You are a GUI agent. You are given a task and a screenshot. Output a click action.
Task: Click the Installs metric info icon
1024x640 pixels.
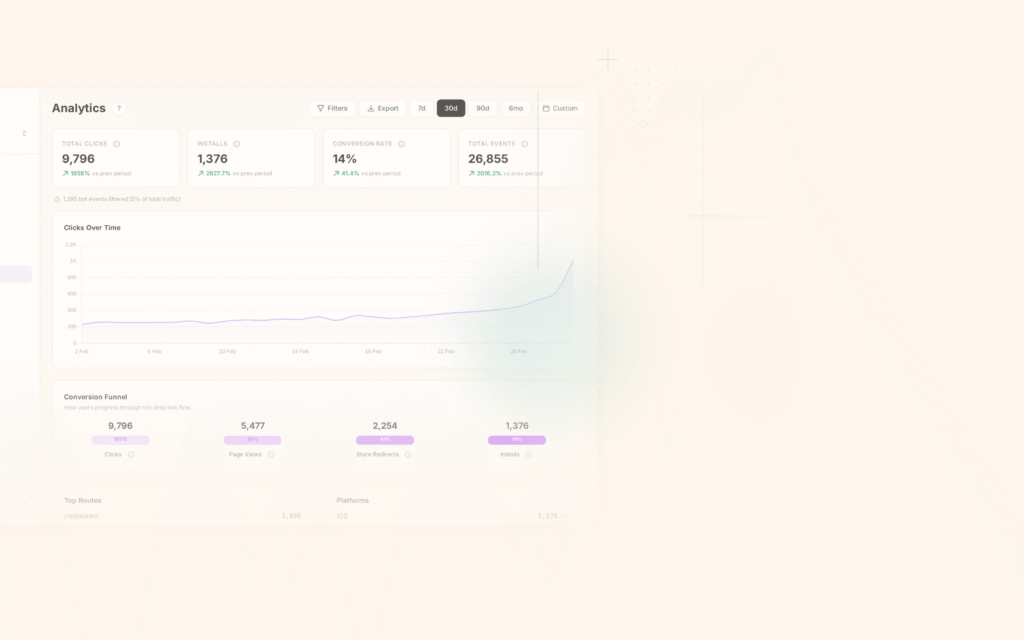(237, 143)
